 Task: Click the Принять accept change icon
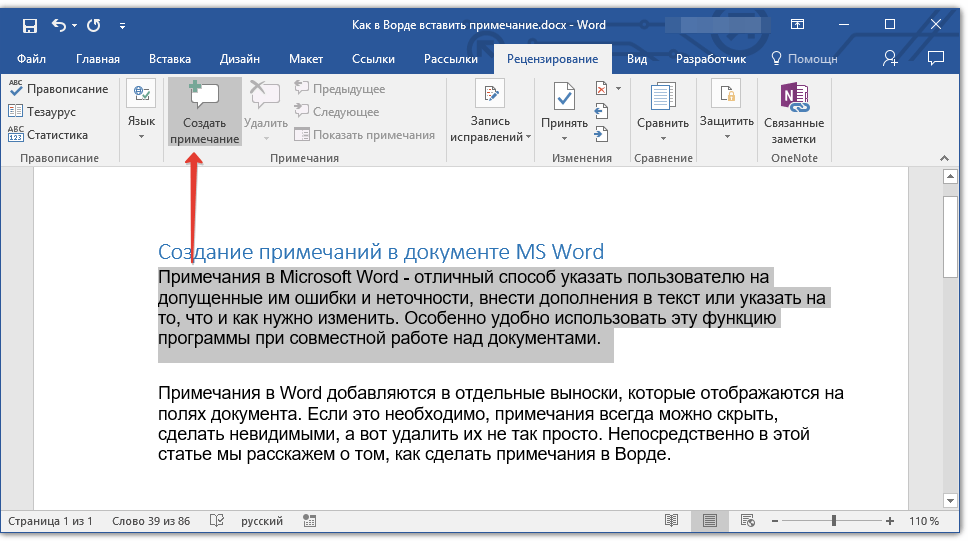[x=564, y=98]
